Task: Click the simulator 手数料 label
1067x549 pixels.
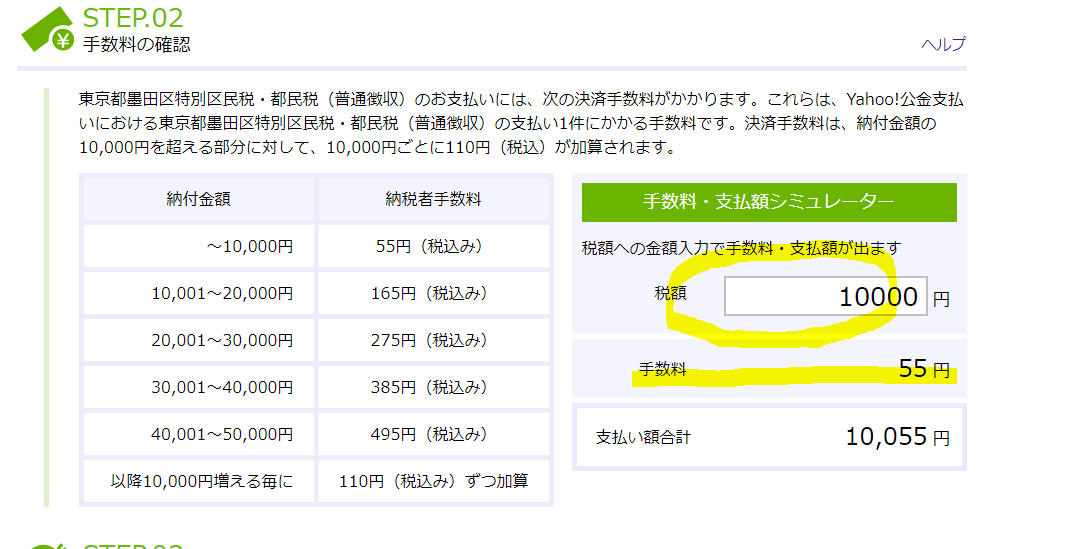Action: 662,369
